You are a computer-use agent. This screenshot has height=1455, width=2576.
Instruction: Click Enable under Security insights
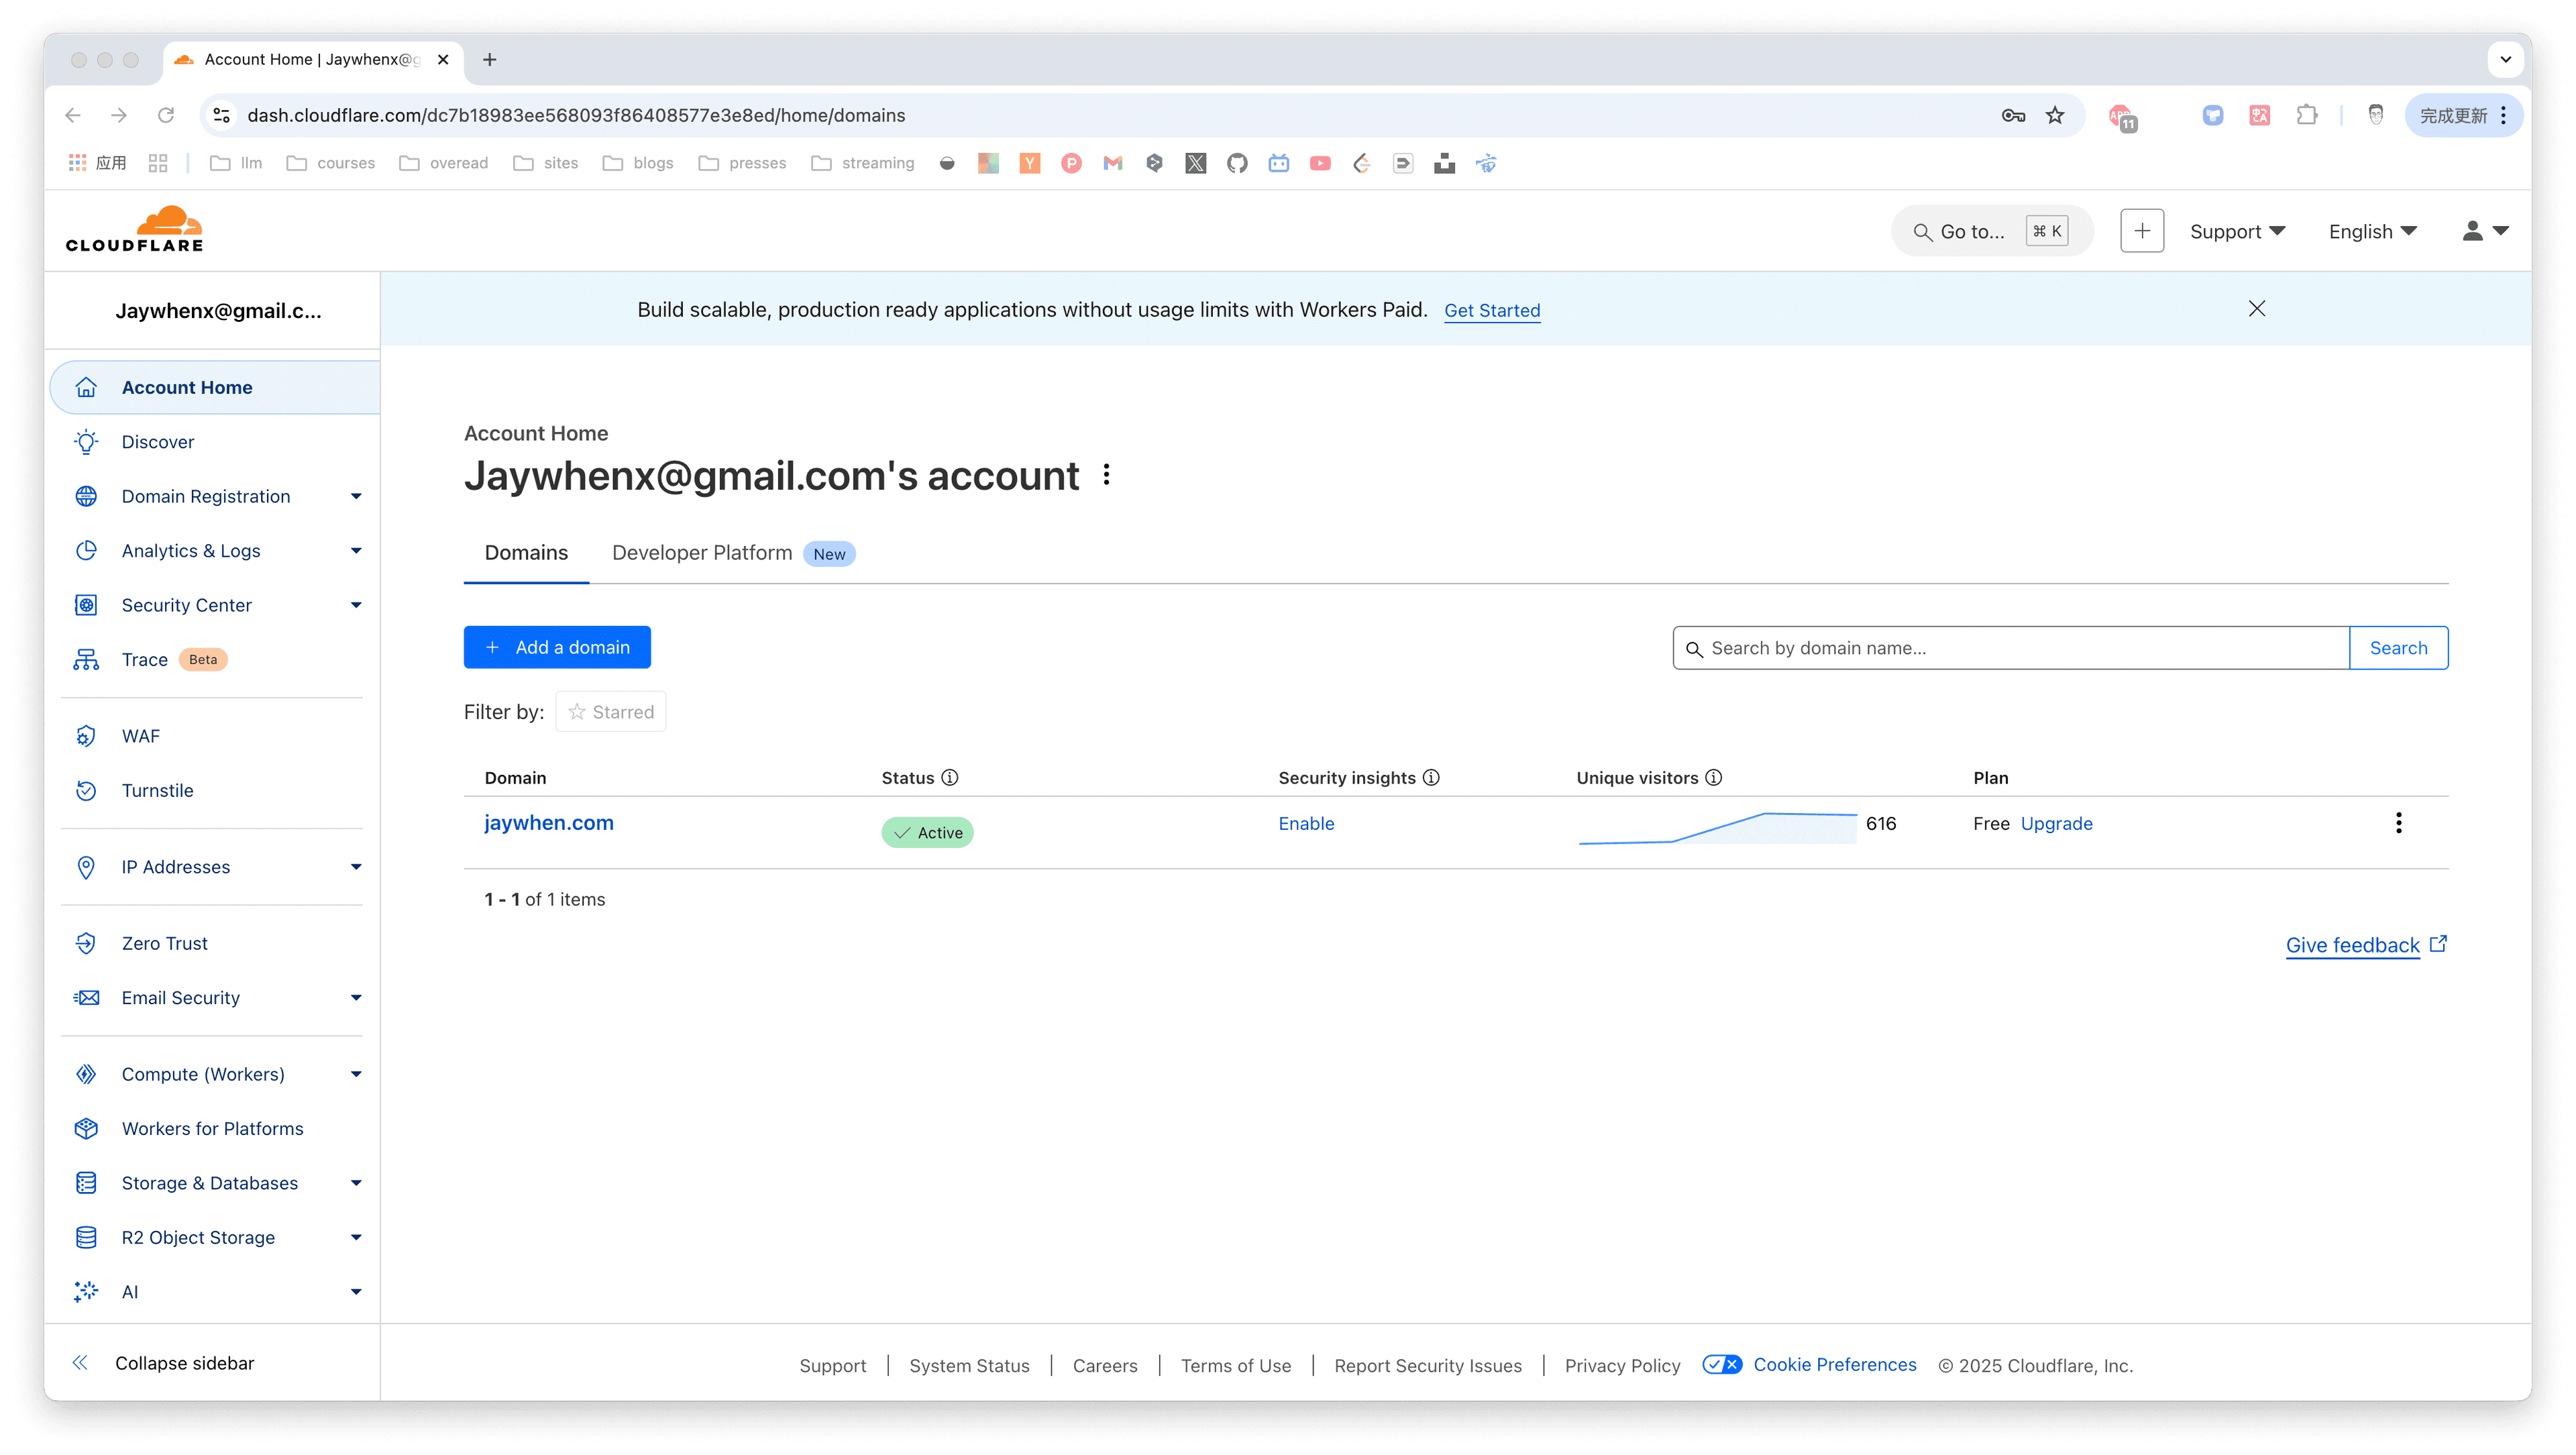[x=1306, y=823]
